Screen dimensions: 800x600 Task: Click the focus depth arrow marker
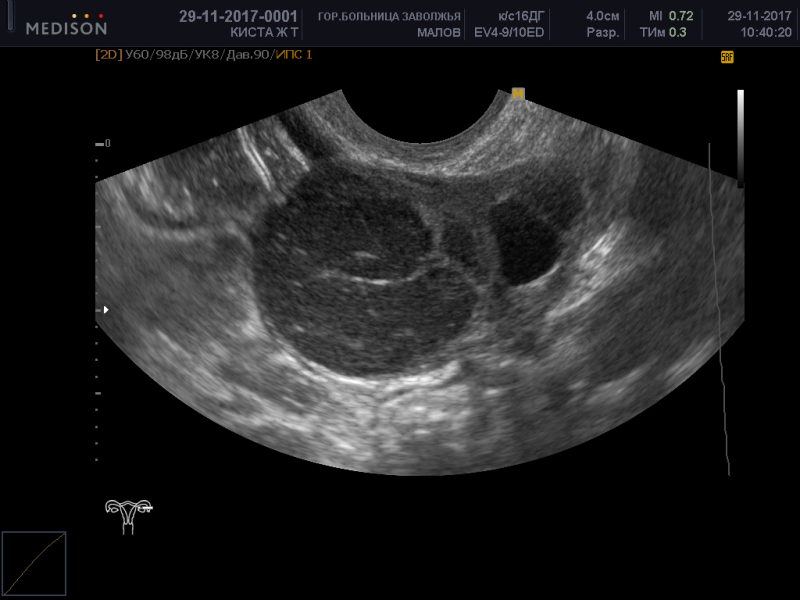coord(106,310)
